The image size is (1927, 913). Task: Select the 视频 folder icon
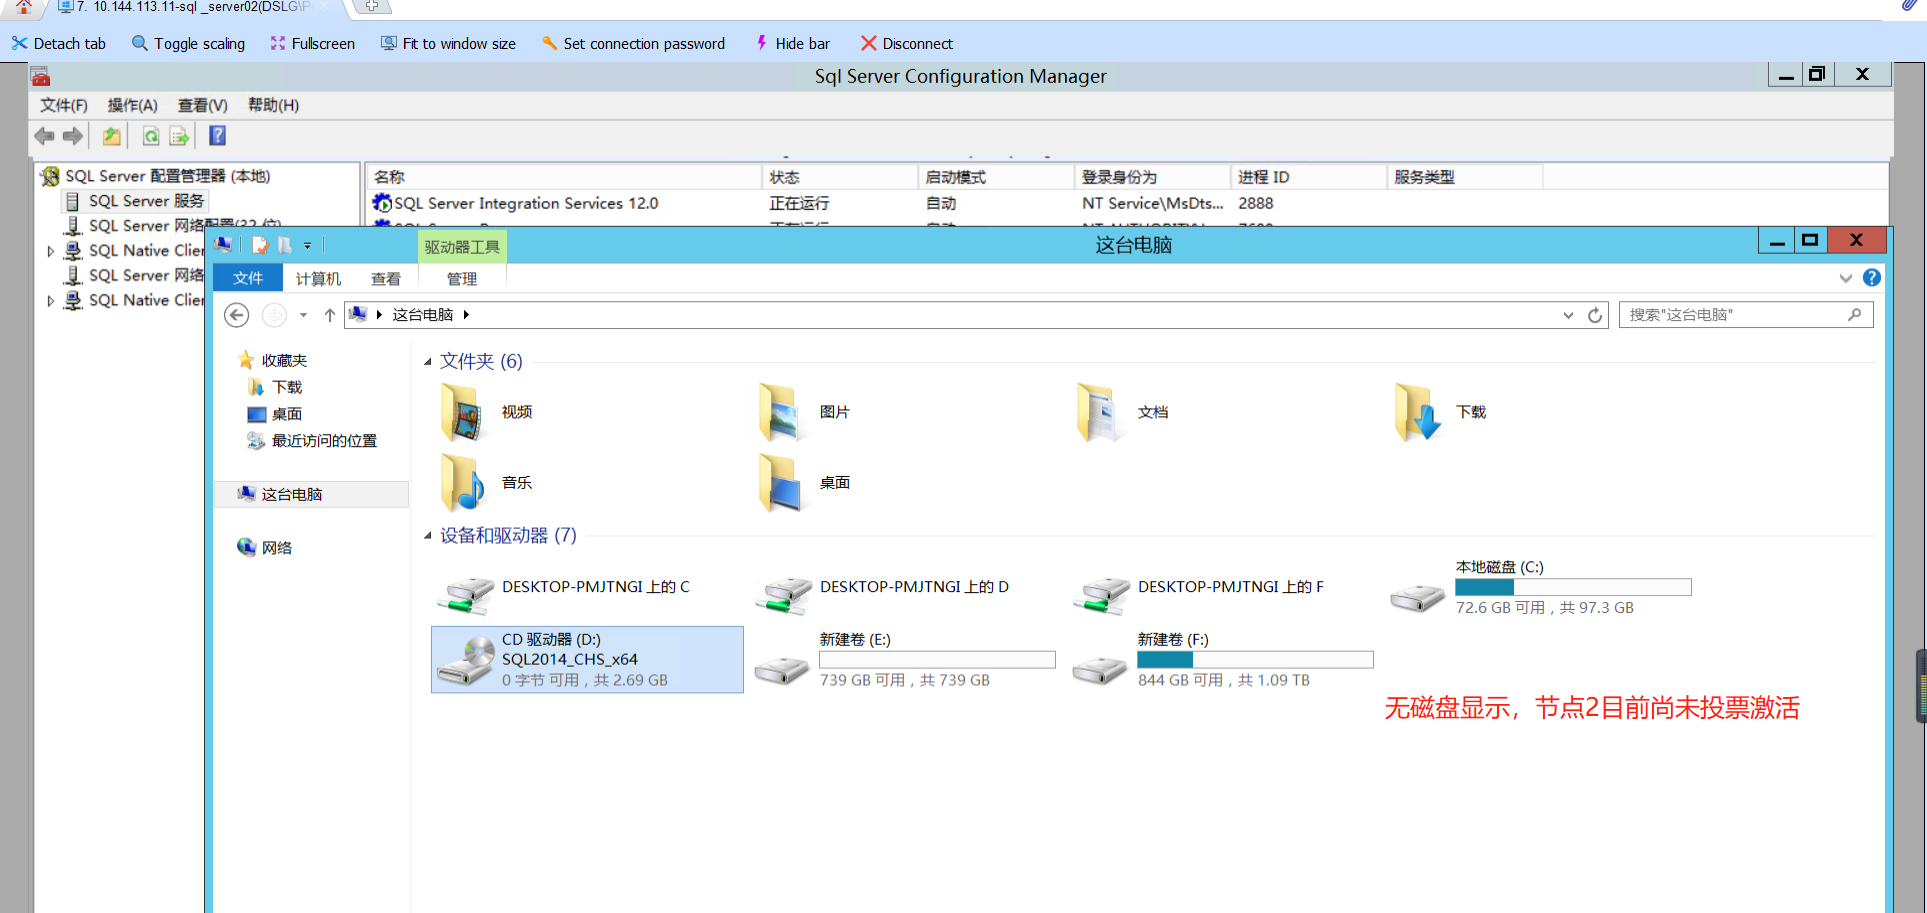coord(463,412)
